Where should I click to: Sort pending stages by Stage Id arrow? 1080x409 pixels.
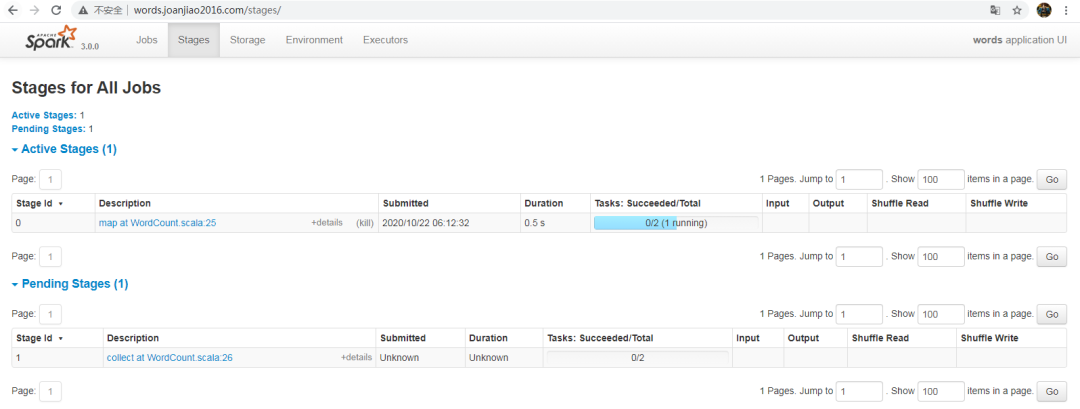coord(61,339)
